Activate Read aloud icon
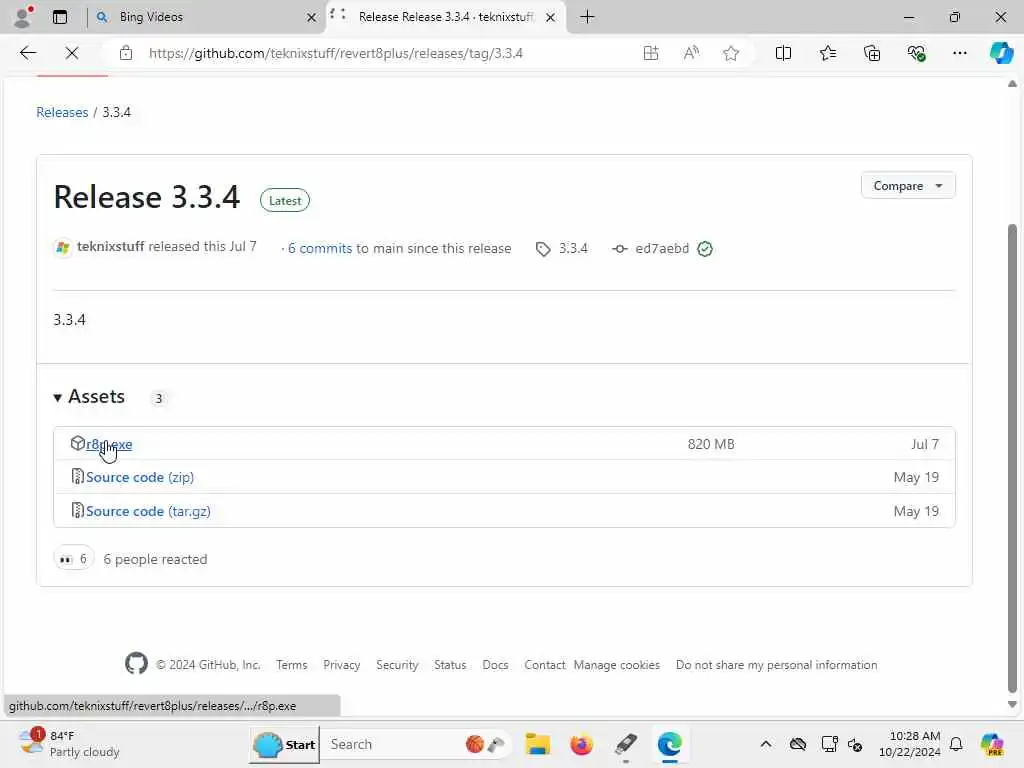1024x768 pixels. click(x=691, y=53)
